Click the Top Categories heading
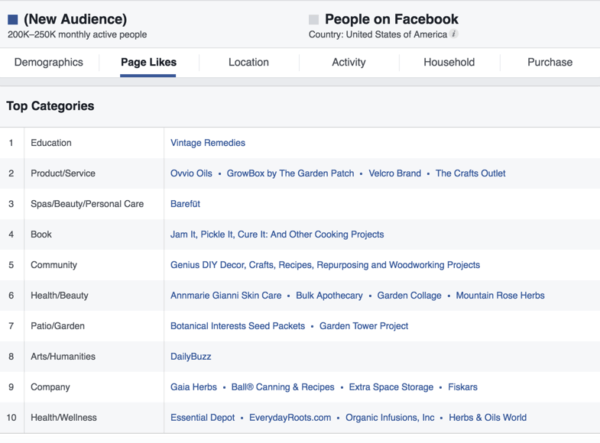The height and width of the screenshot is (443, 600). (x=50, y=106)
